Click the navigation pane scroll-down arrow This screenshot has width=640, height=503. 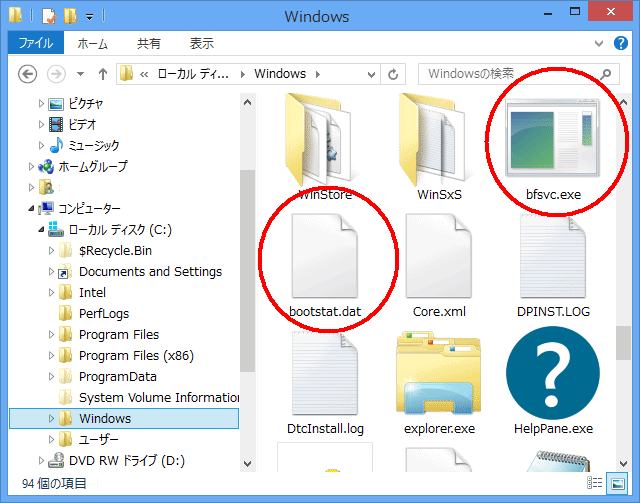[x=247, y=463]
